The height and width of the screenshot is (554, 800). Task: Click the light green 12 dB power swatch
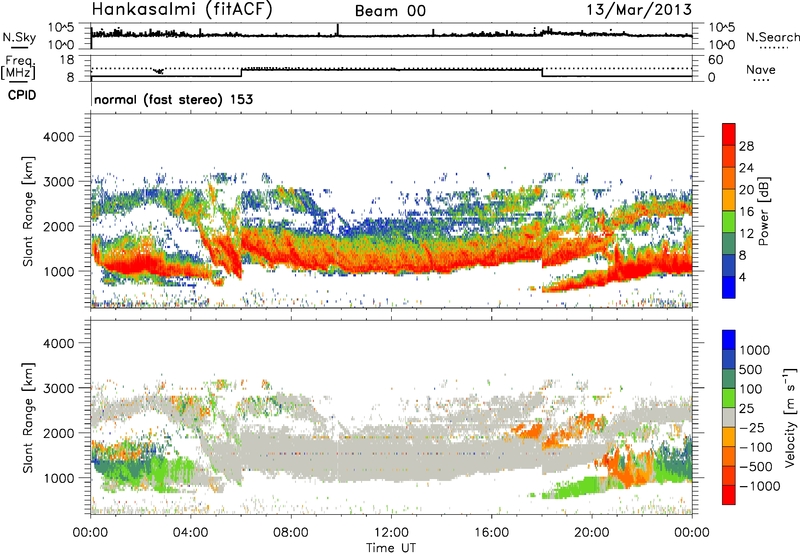729,222
